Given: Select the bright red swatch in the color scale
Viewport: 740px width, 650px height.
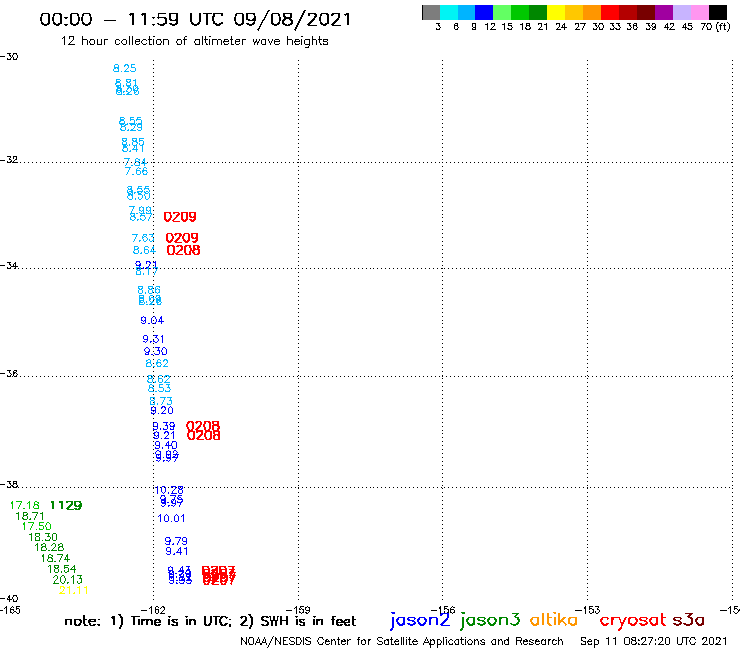Looking at the screenshot, I should click(x=610, y=12).
